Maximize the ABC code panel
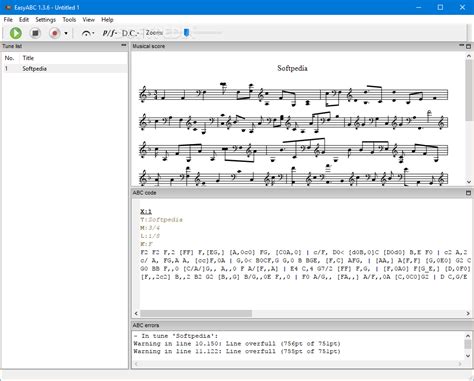 468,193
